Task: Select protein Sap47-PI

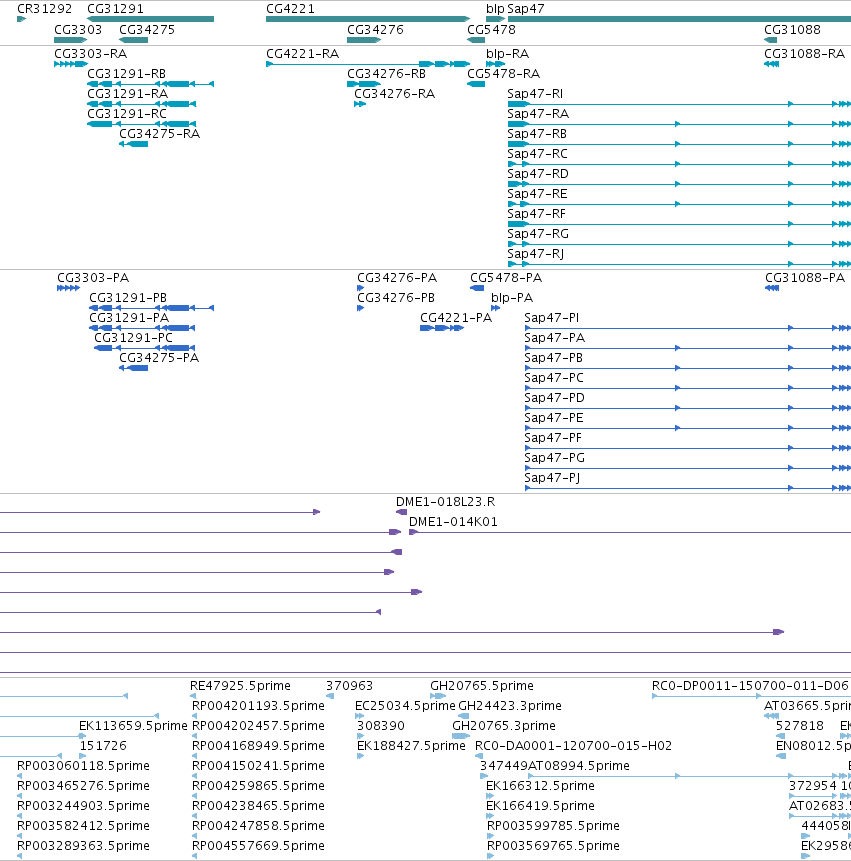Action: pos(552,318)
